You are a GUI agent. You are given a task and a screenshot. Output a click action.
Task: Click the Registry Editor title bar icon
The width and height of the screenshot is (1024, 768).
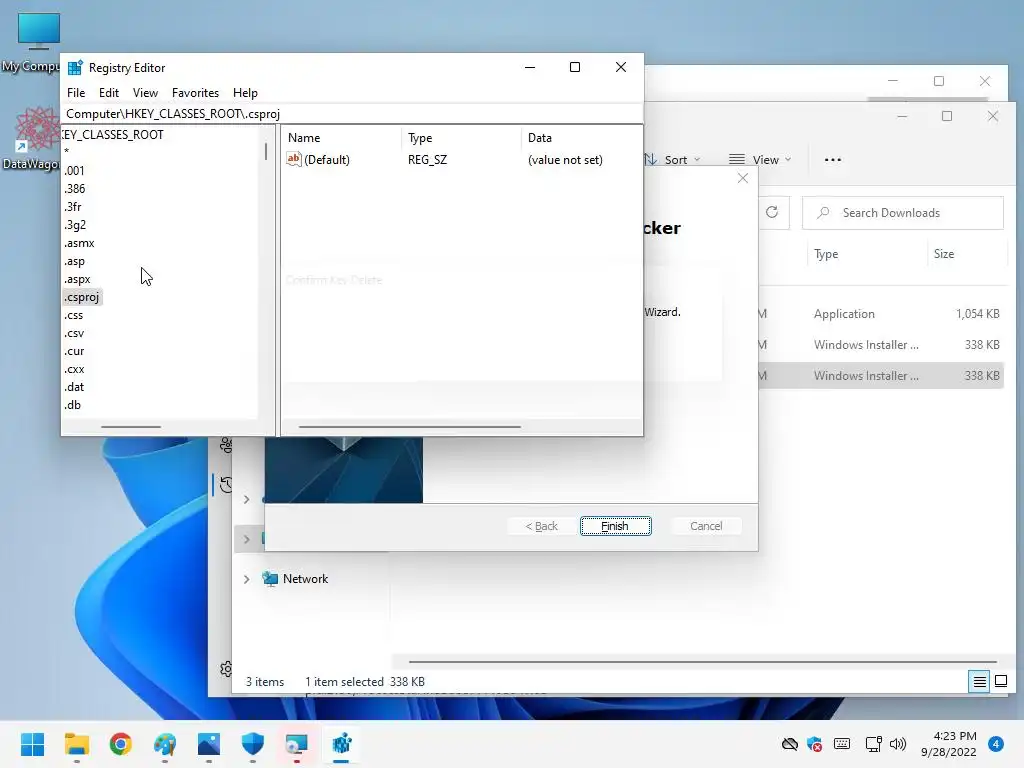click(75, 68)
